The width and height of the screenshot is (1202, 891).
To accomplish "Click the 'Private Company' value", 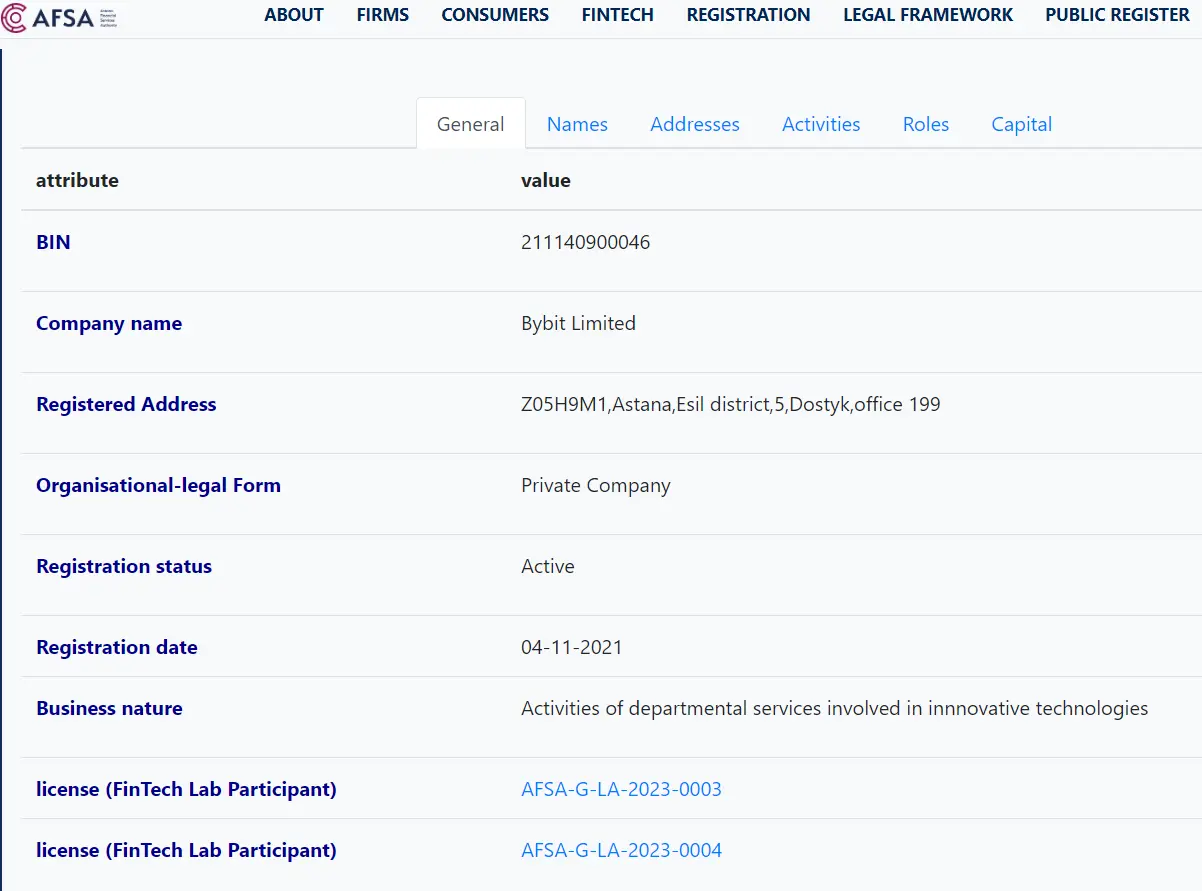I will point(596,485).
